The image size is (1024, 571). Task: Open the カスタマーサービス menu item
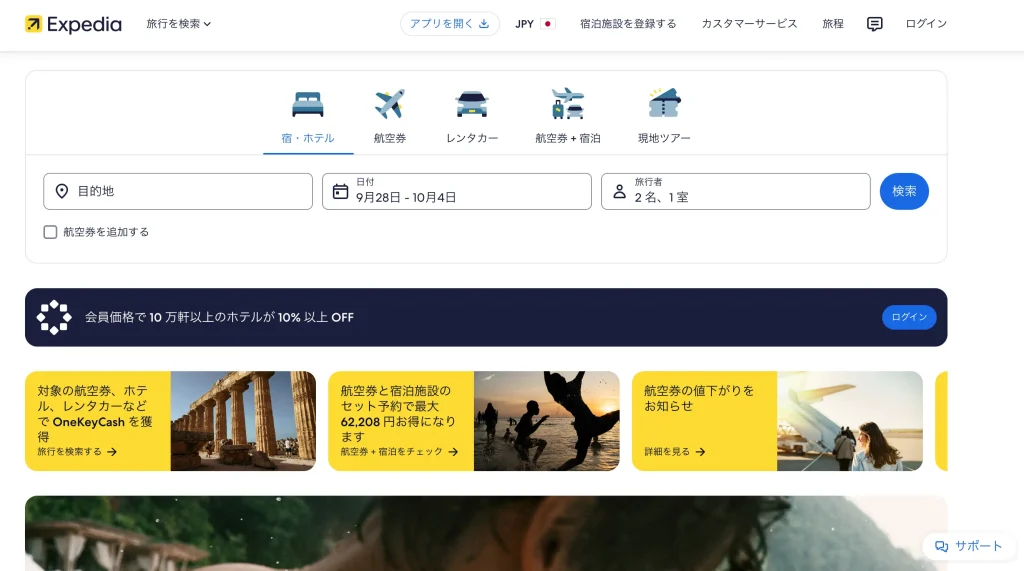tap(749, 24)
